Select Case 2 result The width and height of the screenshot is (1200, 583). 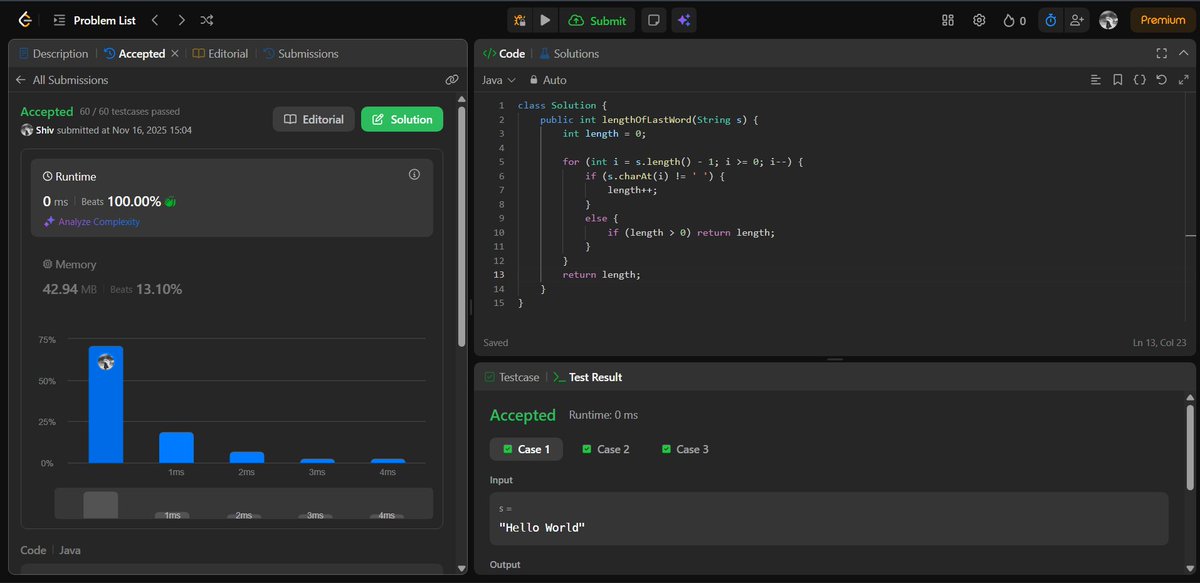[606, 449]
